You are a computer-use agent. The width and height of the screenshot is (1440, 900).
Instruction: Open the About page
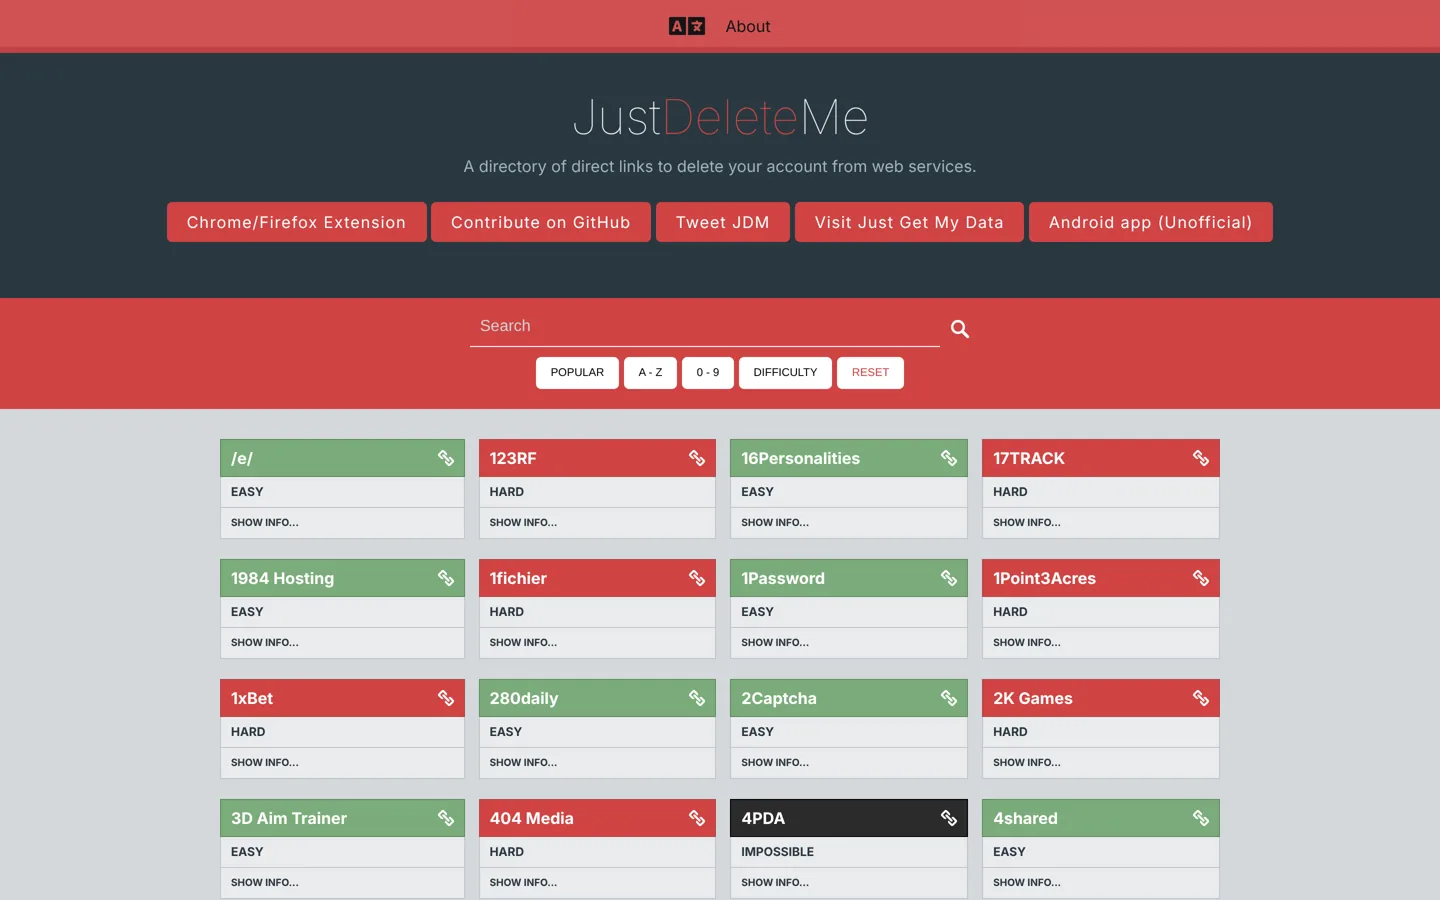pyautogui.click(x=748, y=27)
